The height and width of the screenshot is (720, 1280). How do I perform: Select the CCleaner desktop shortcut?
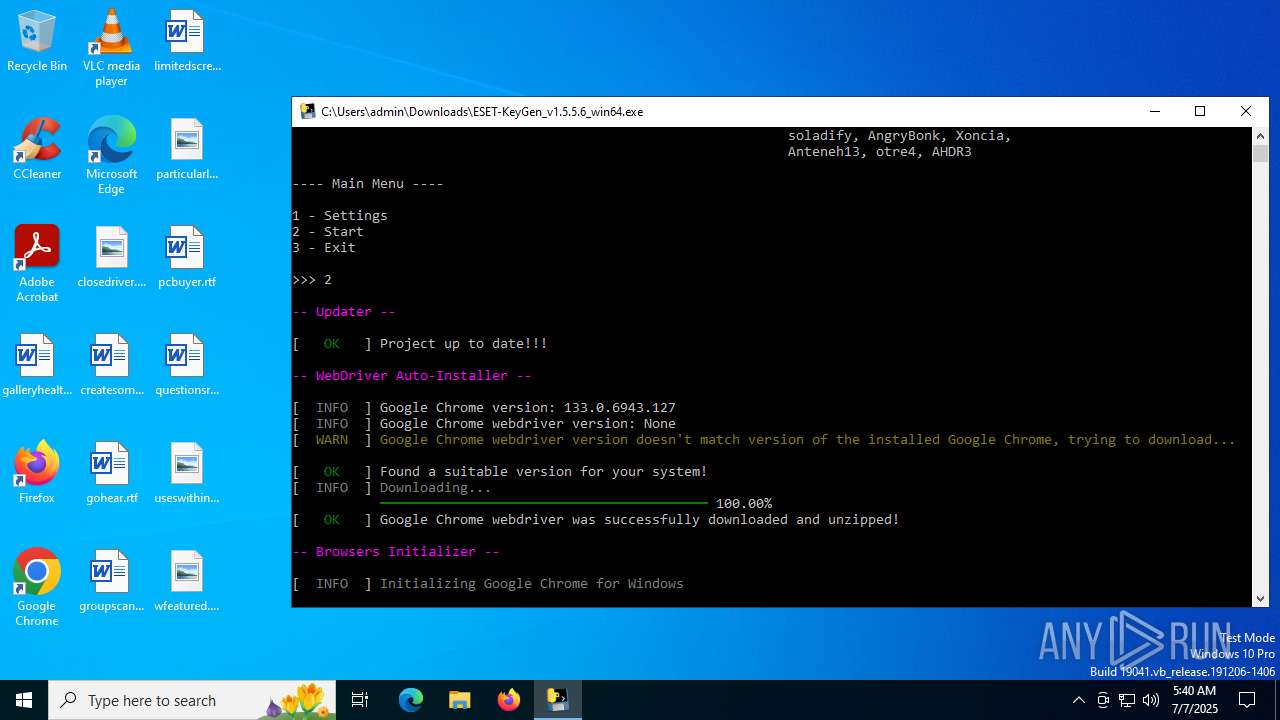[37, 150]
